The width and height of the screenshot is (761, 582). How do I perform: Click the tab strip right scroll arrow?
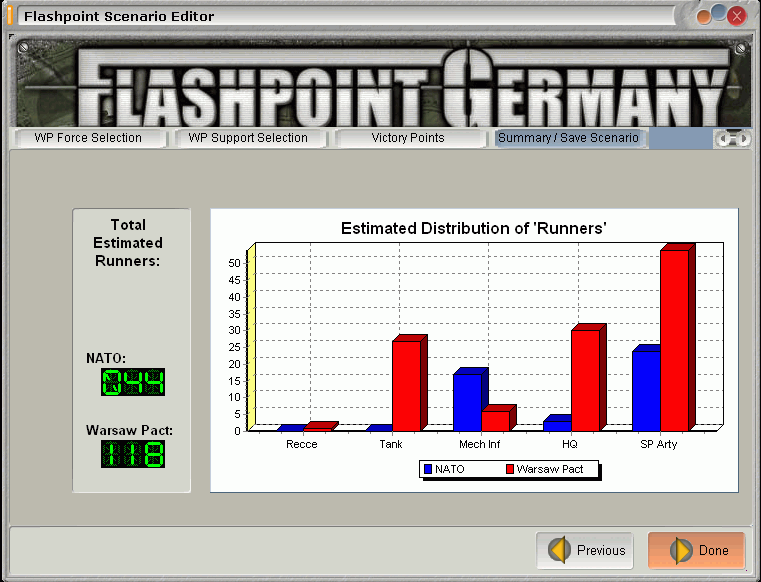point(743,139)
